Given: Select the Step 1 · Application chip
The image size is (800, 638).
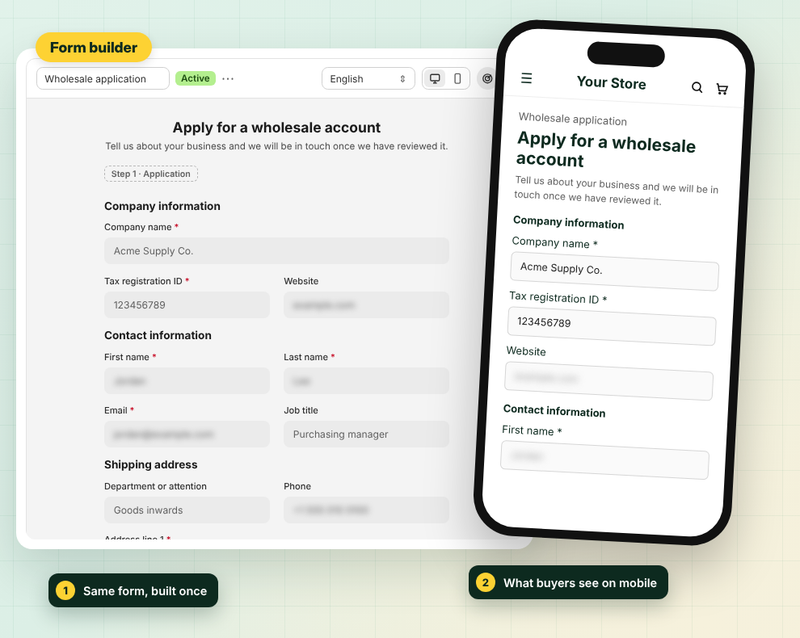Looking at the screenshot, I should click(151, 174).
